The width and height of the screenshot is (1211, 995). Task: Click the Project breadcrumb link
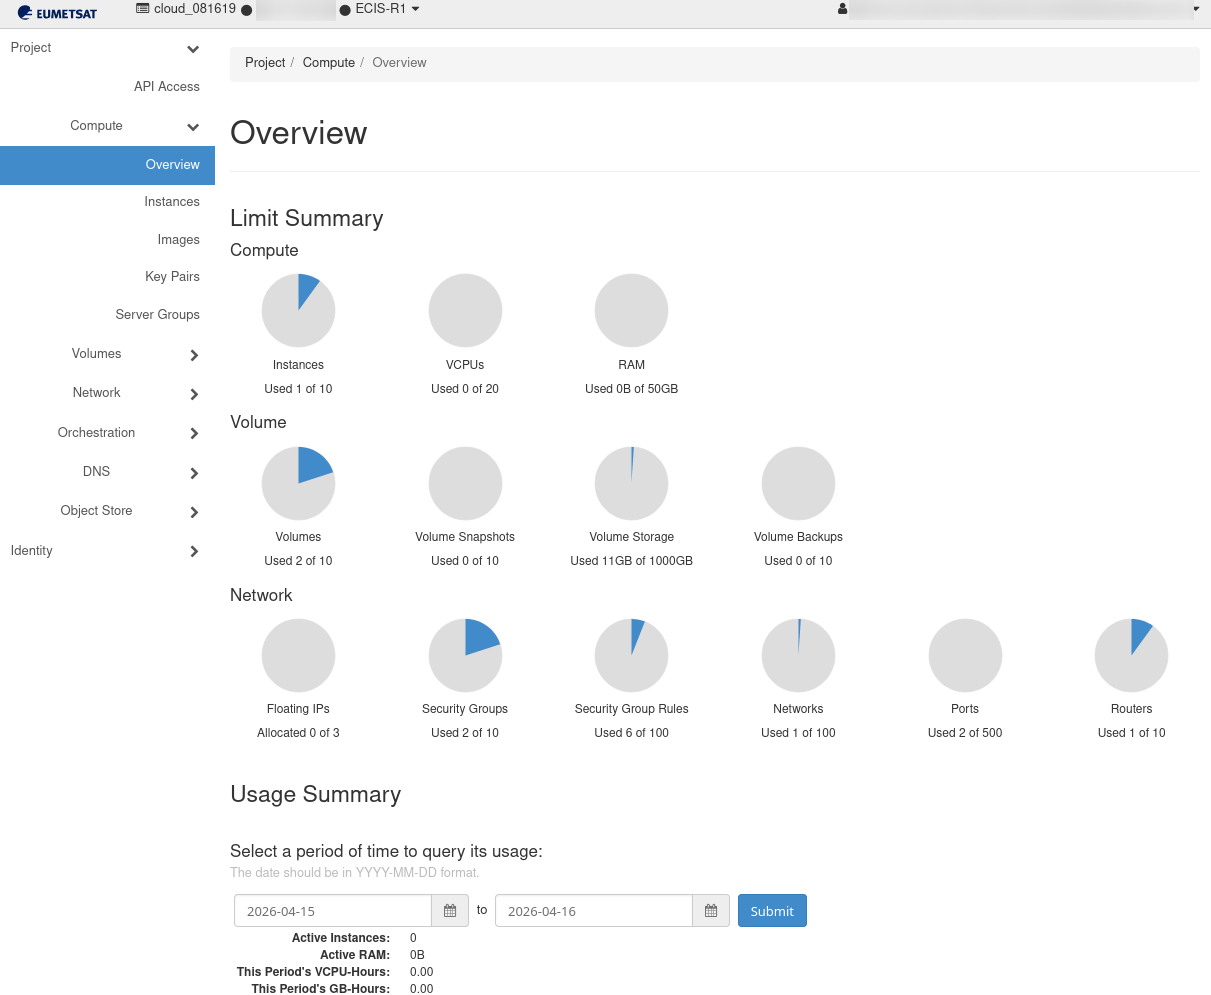pos(265,62)
